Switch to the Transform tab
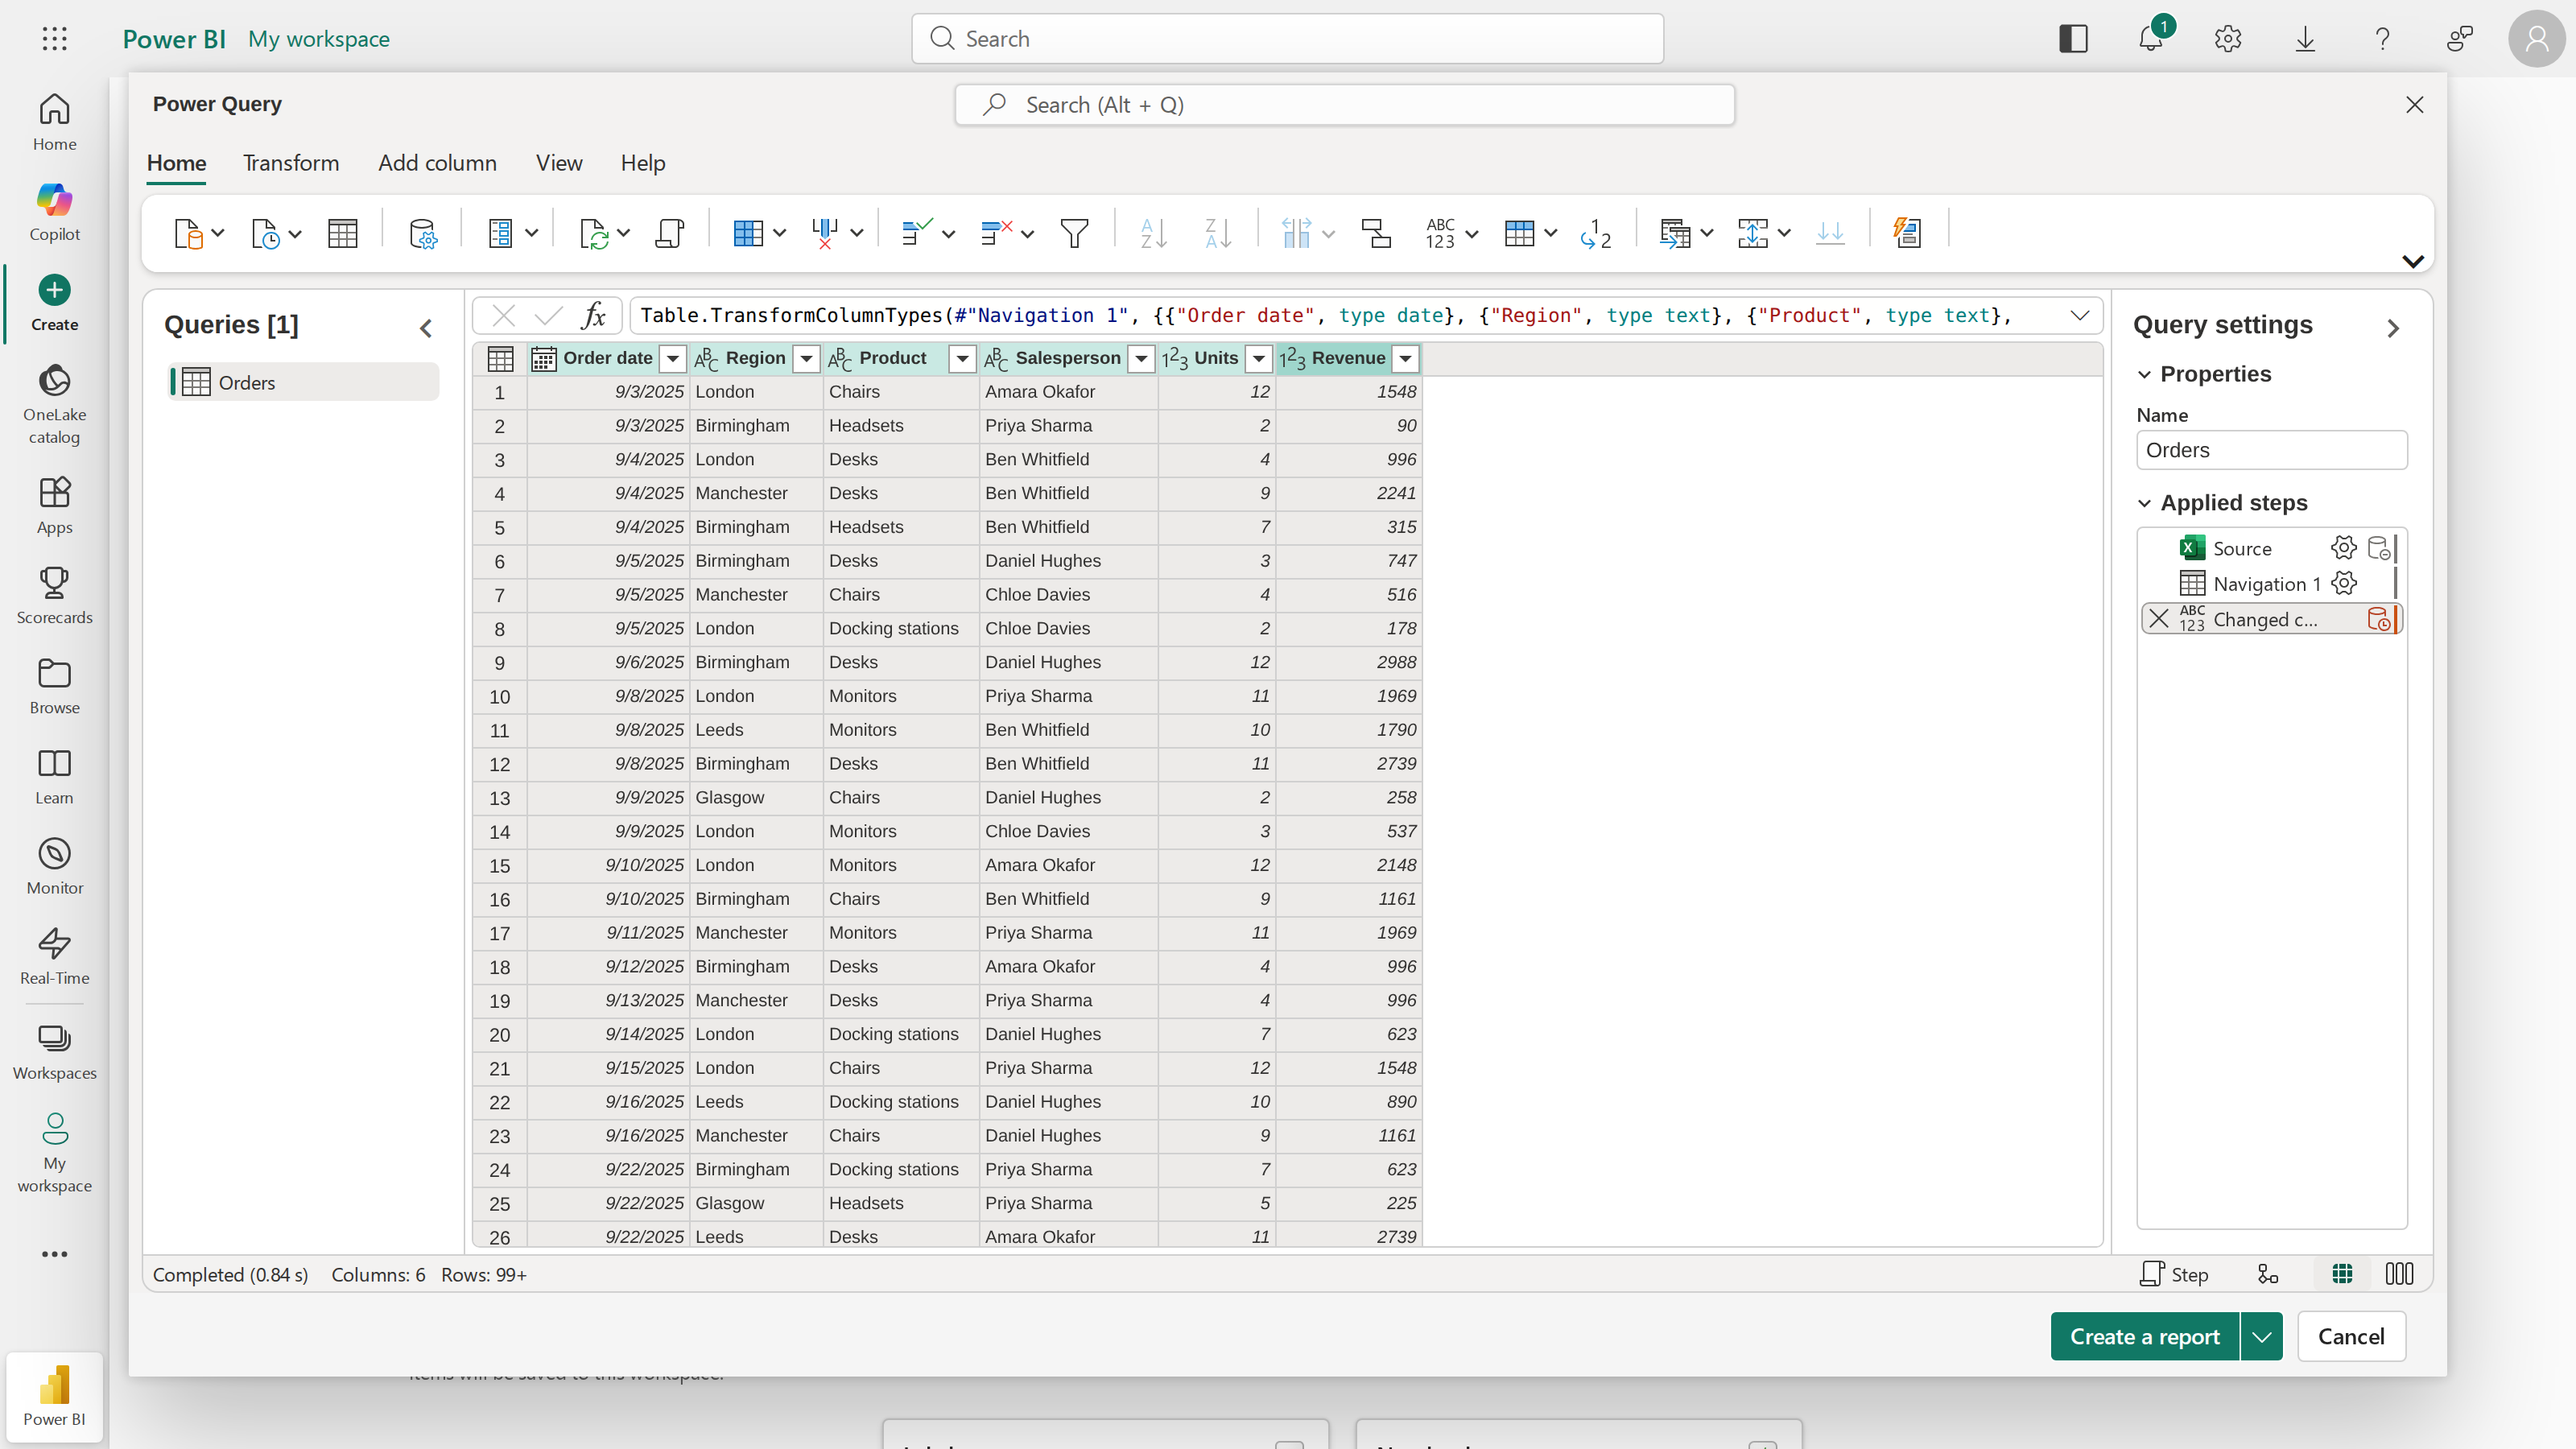 [x=291, y=163]
